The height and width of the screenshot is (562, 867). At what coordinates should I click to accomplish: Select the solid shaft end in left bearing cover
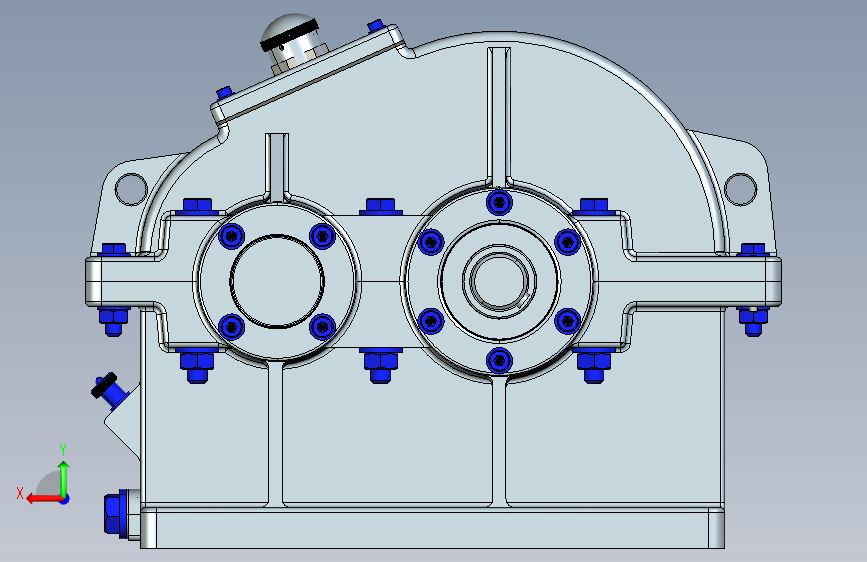pos(277,281)
